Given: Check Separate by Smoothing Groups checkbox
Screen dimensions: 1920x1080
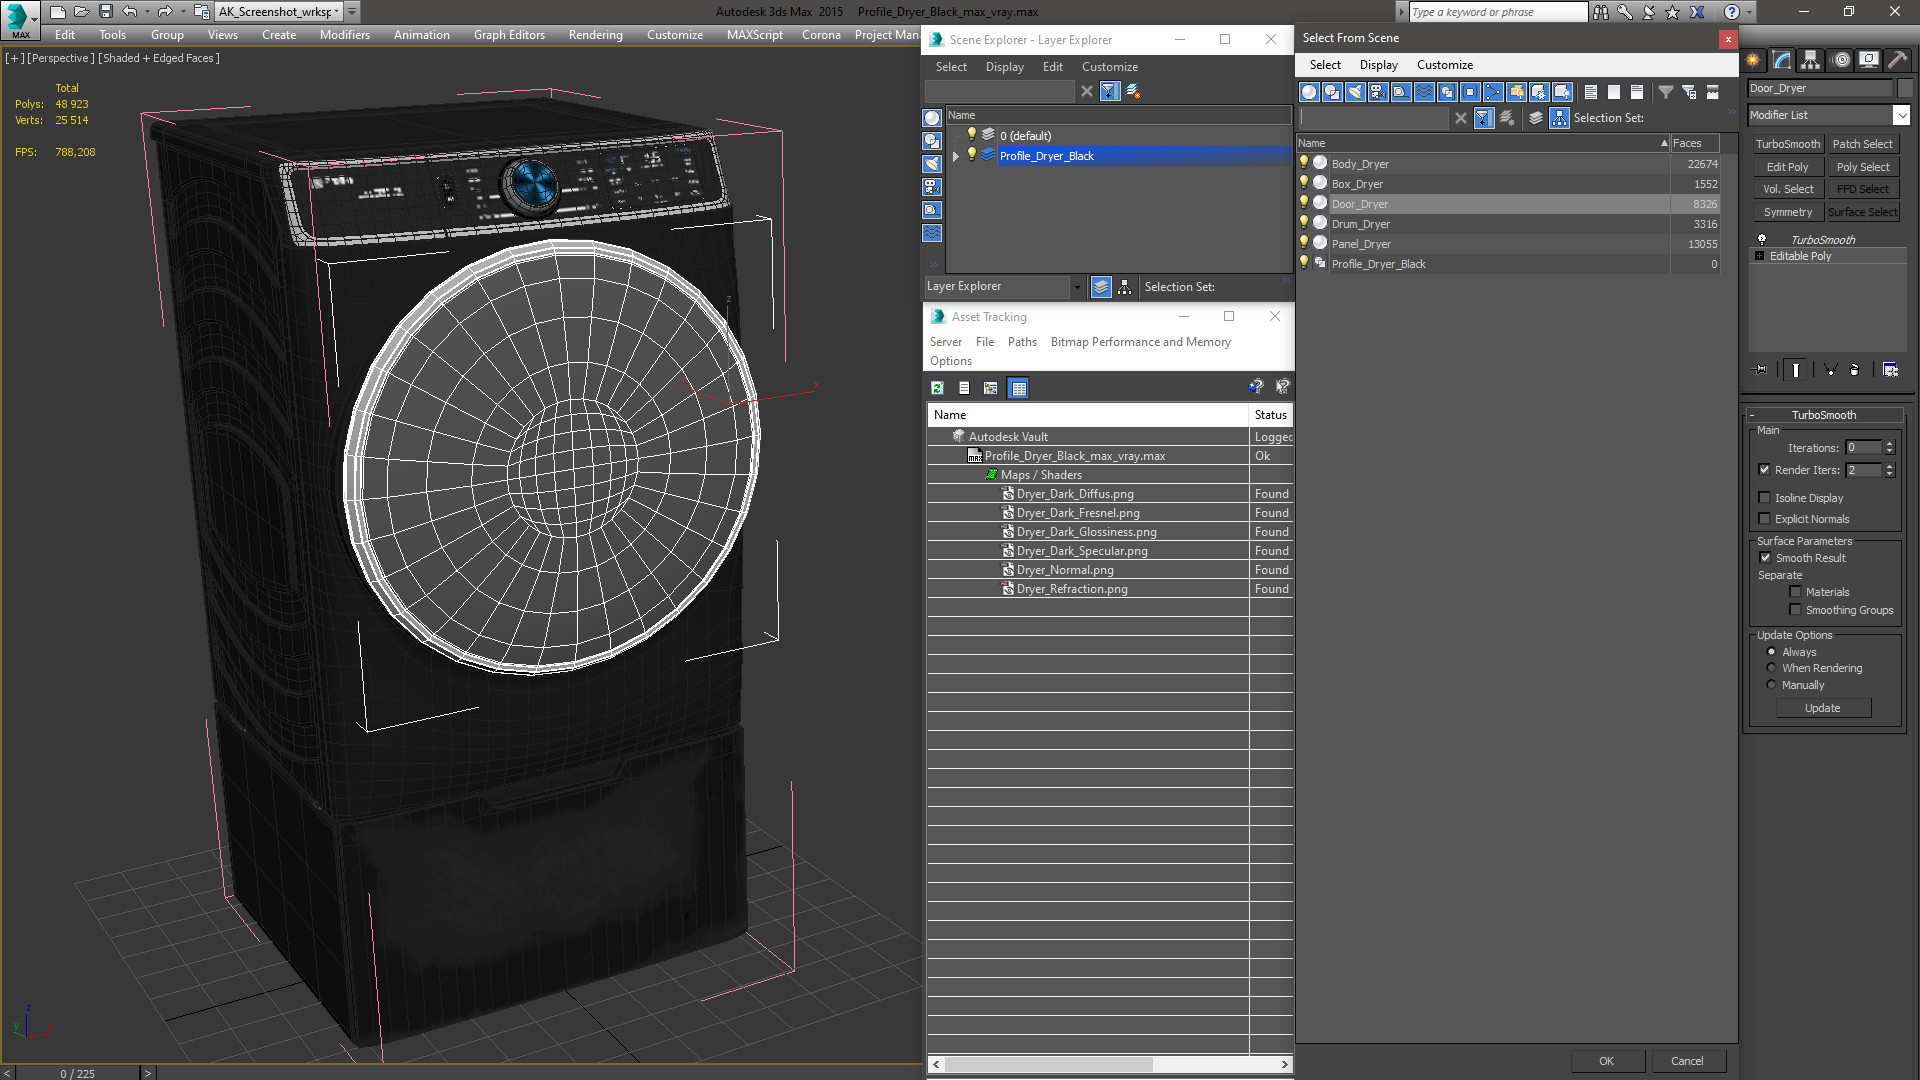Looking at the screenshot, I should click(1795, 610).
